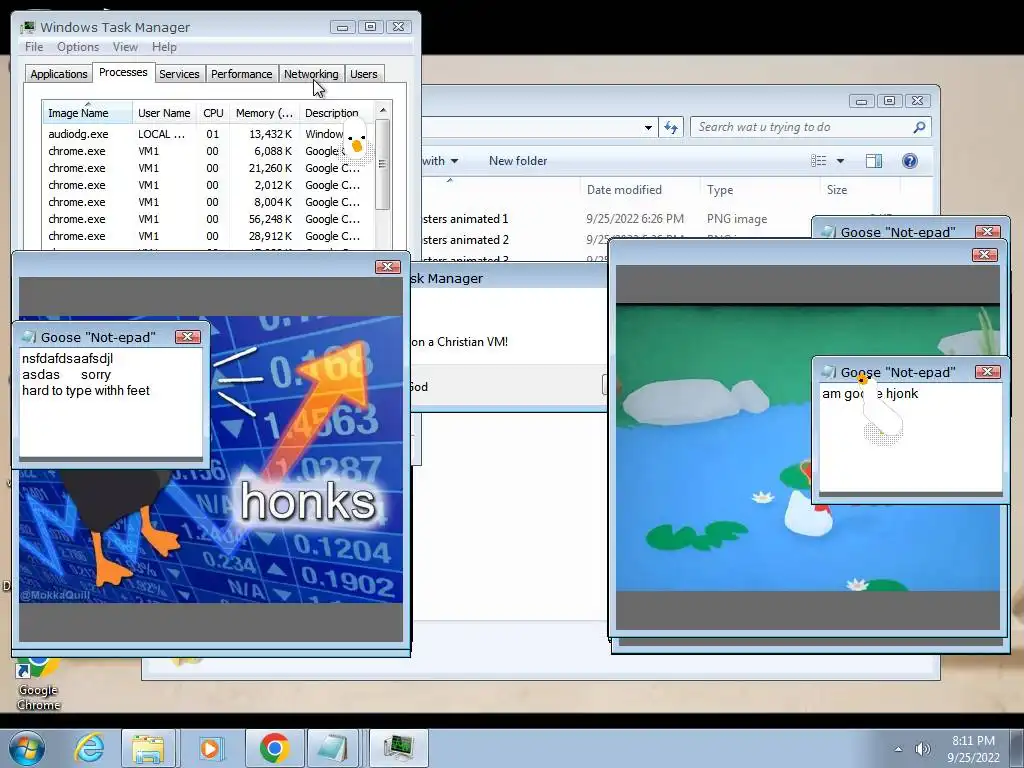Open the Google Chrome desktop shortcut
1024x768 pixels.
38,684
